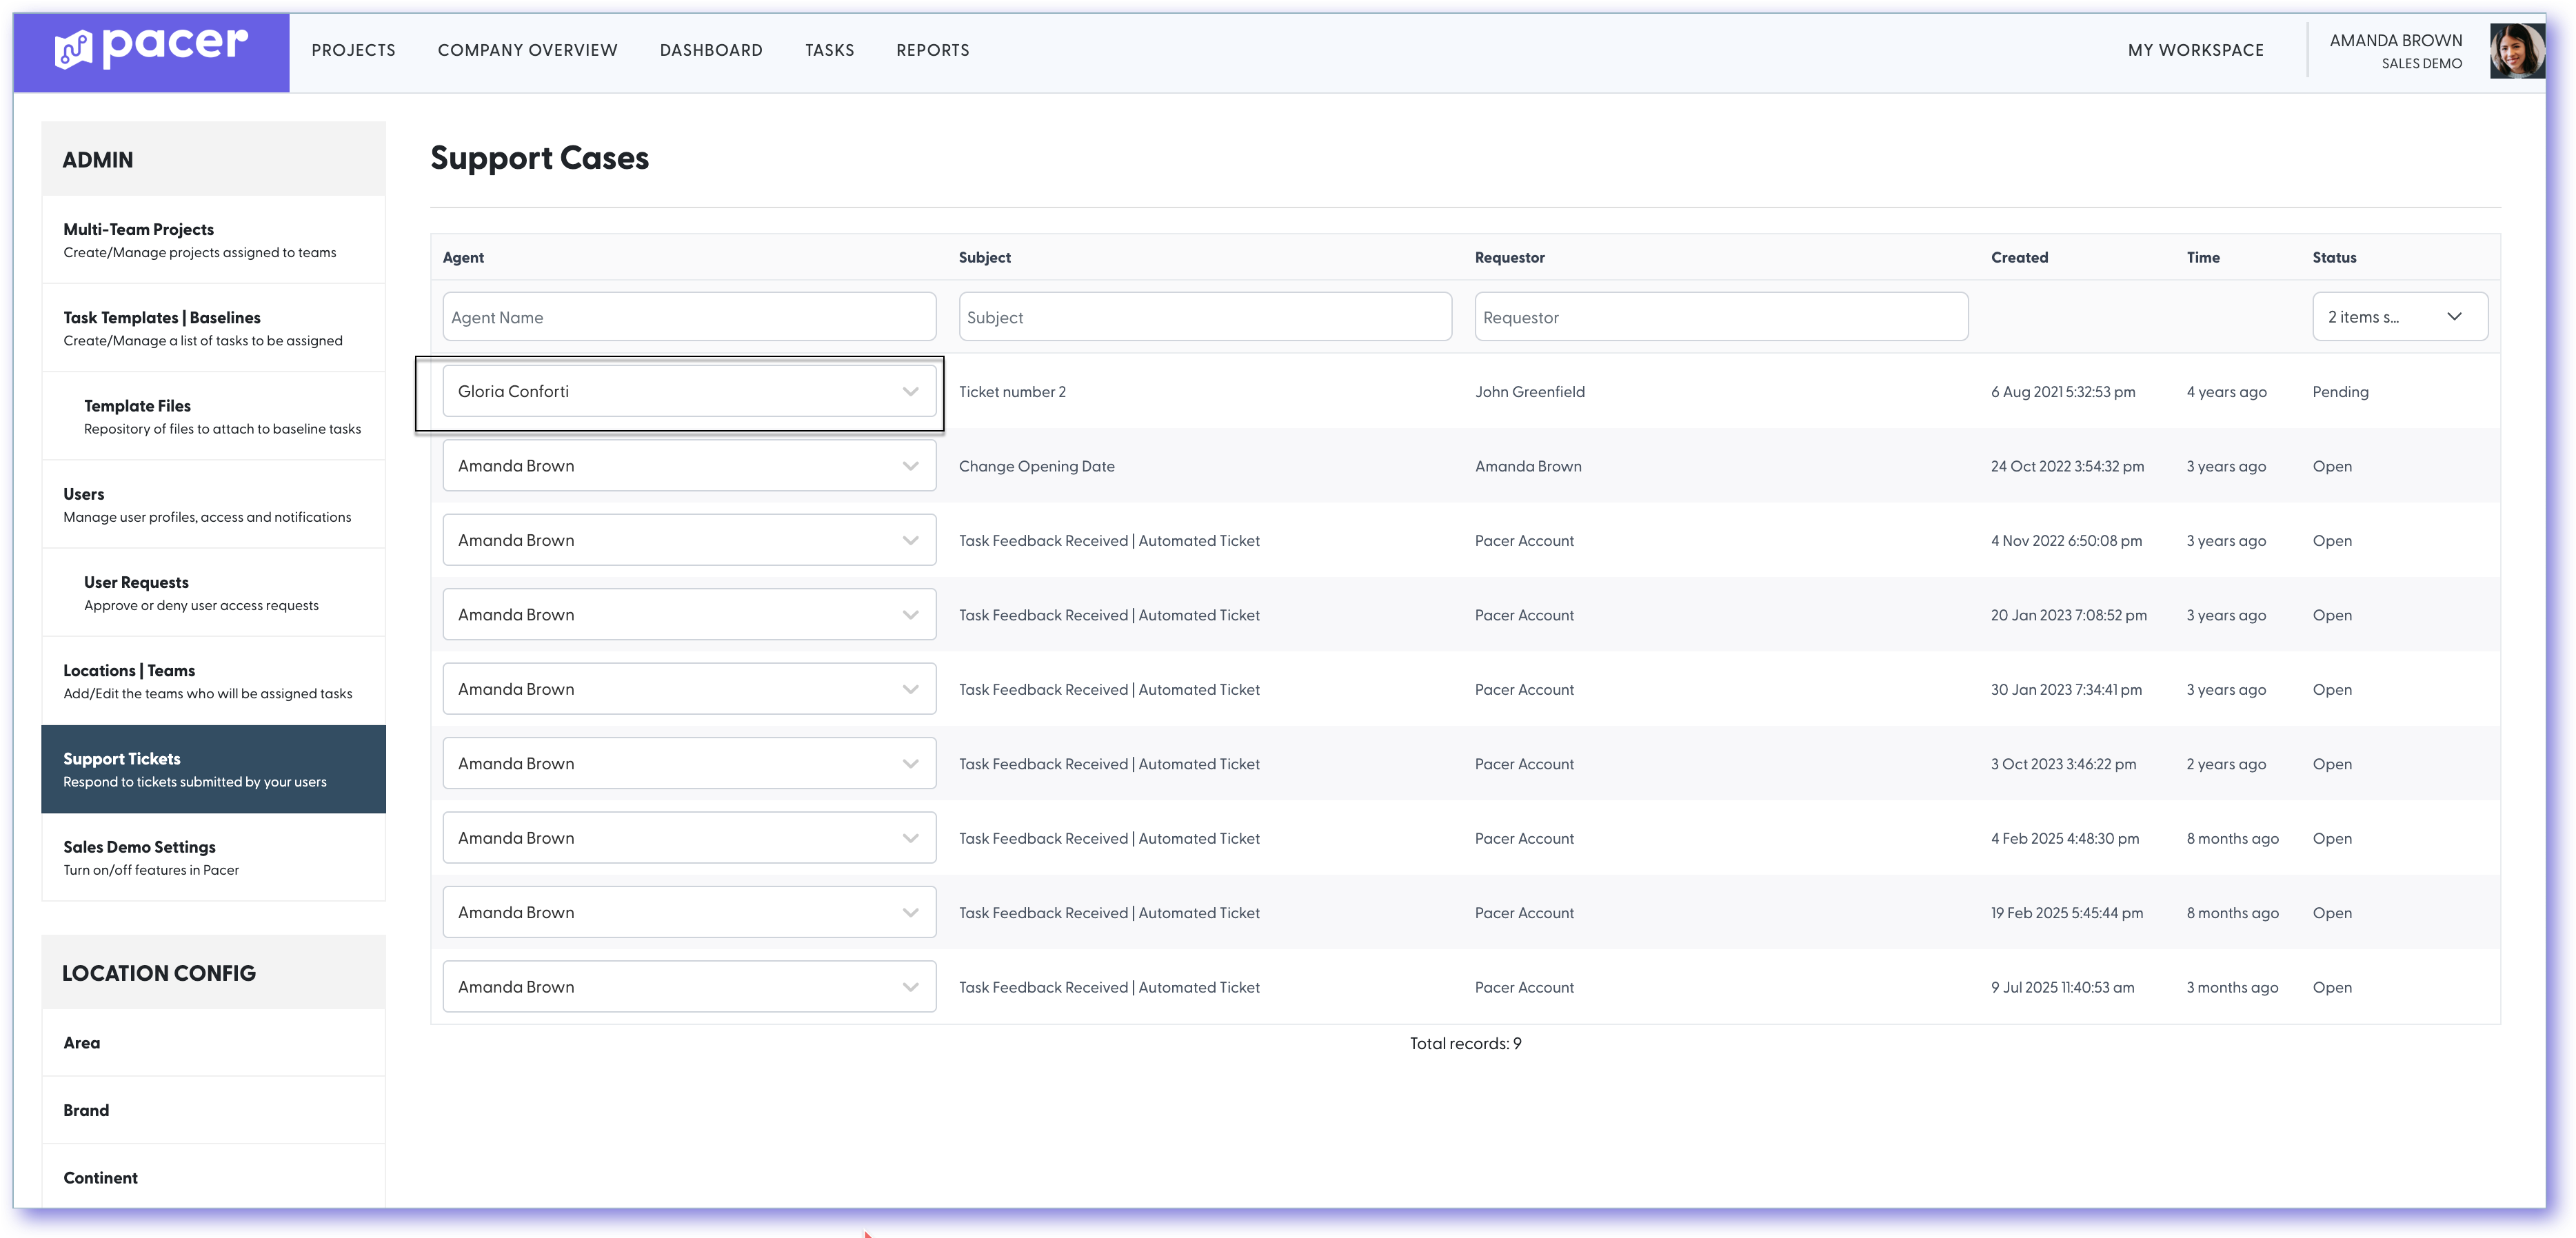Screen dimensions: 2576x1238
Task: Open agent dropdown for 3 Oct 2023 ticket
Action: pos(689,763)
